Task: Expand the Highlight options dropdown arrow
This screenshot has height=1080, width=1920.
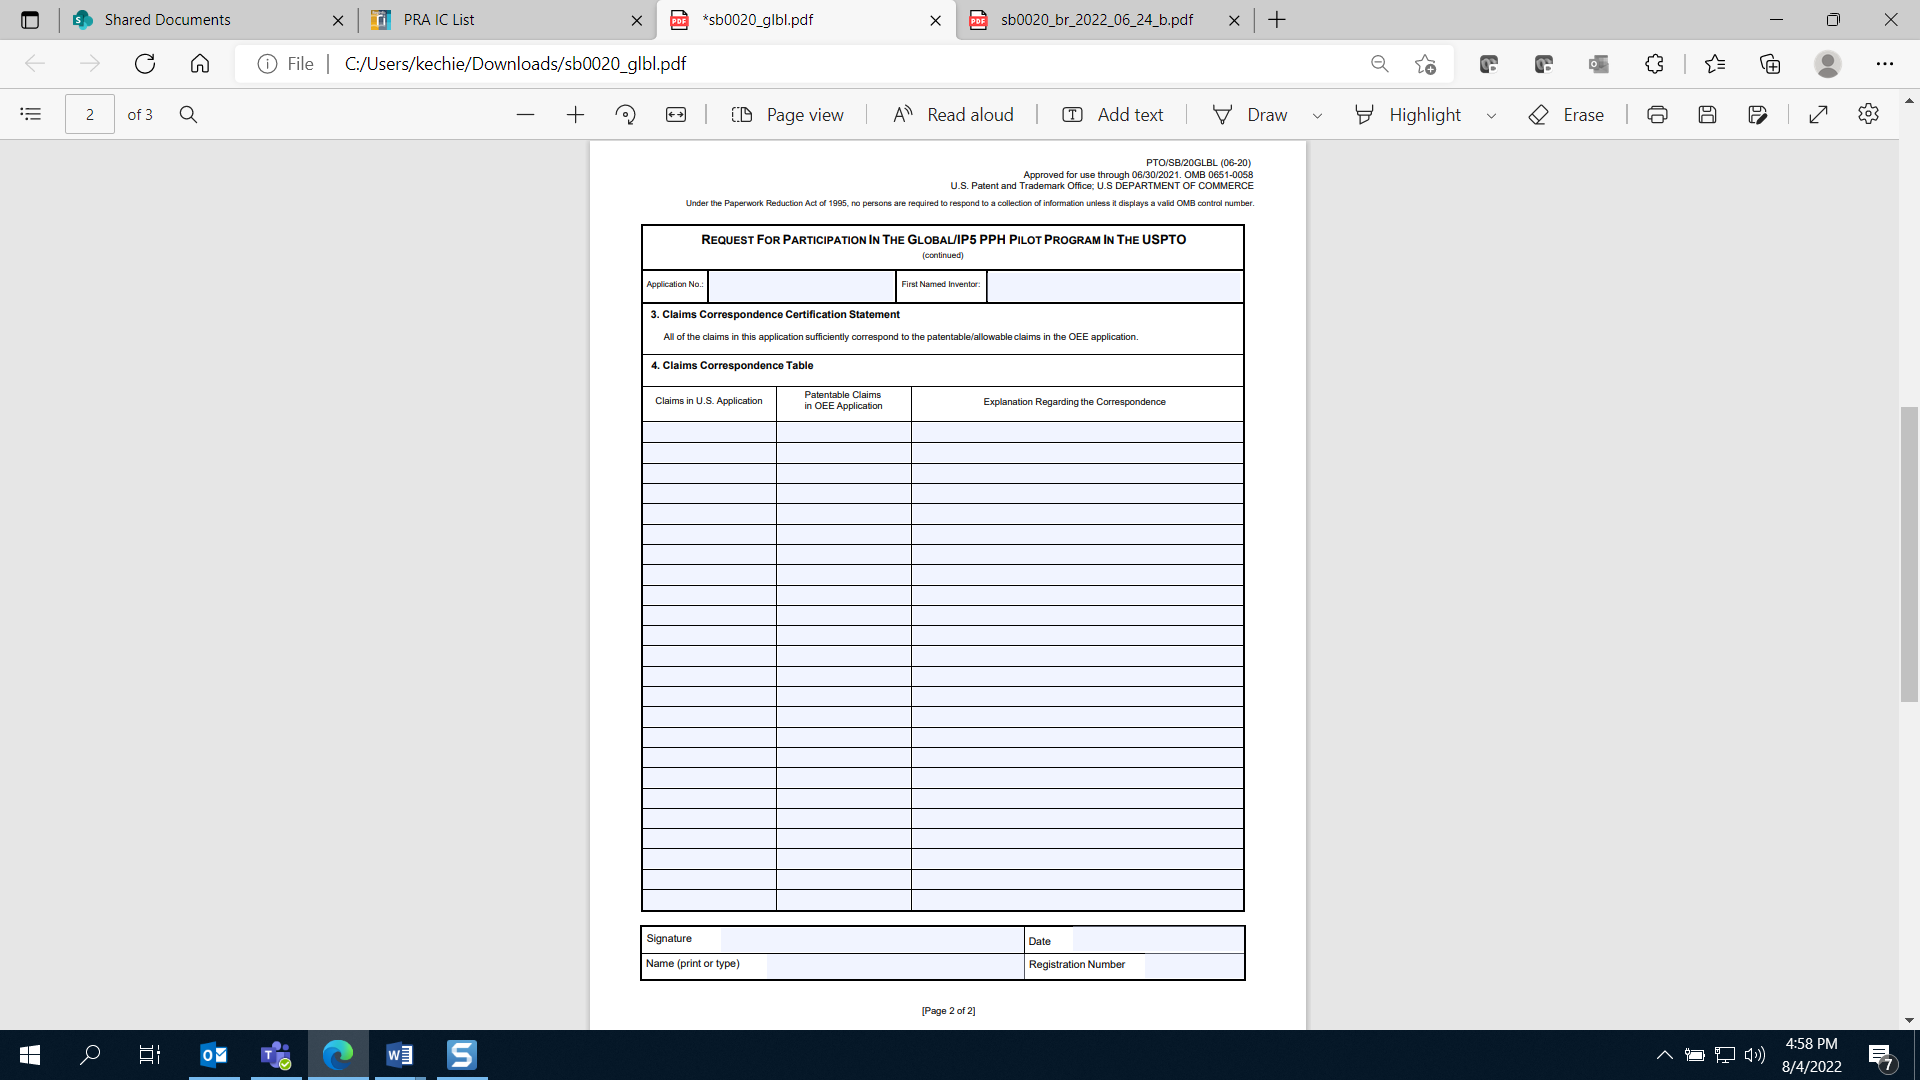Action: click(x=1491, y=116)
